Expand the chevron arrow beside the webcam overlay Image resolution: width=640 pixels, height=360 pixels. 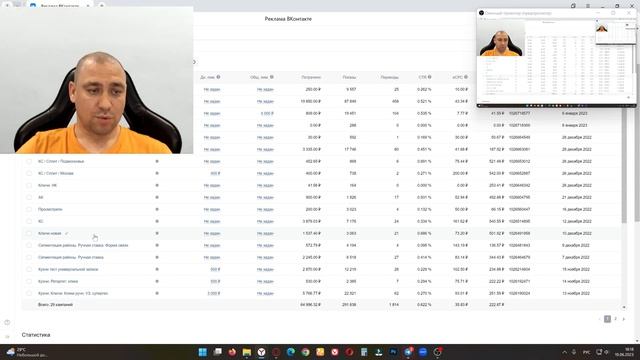195,62
